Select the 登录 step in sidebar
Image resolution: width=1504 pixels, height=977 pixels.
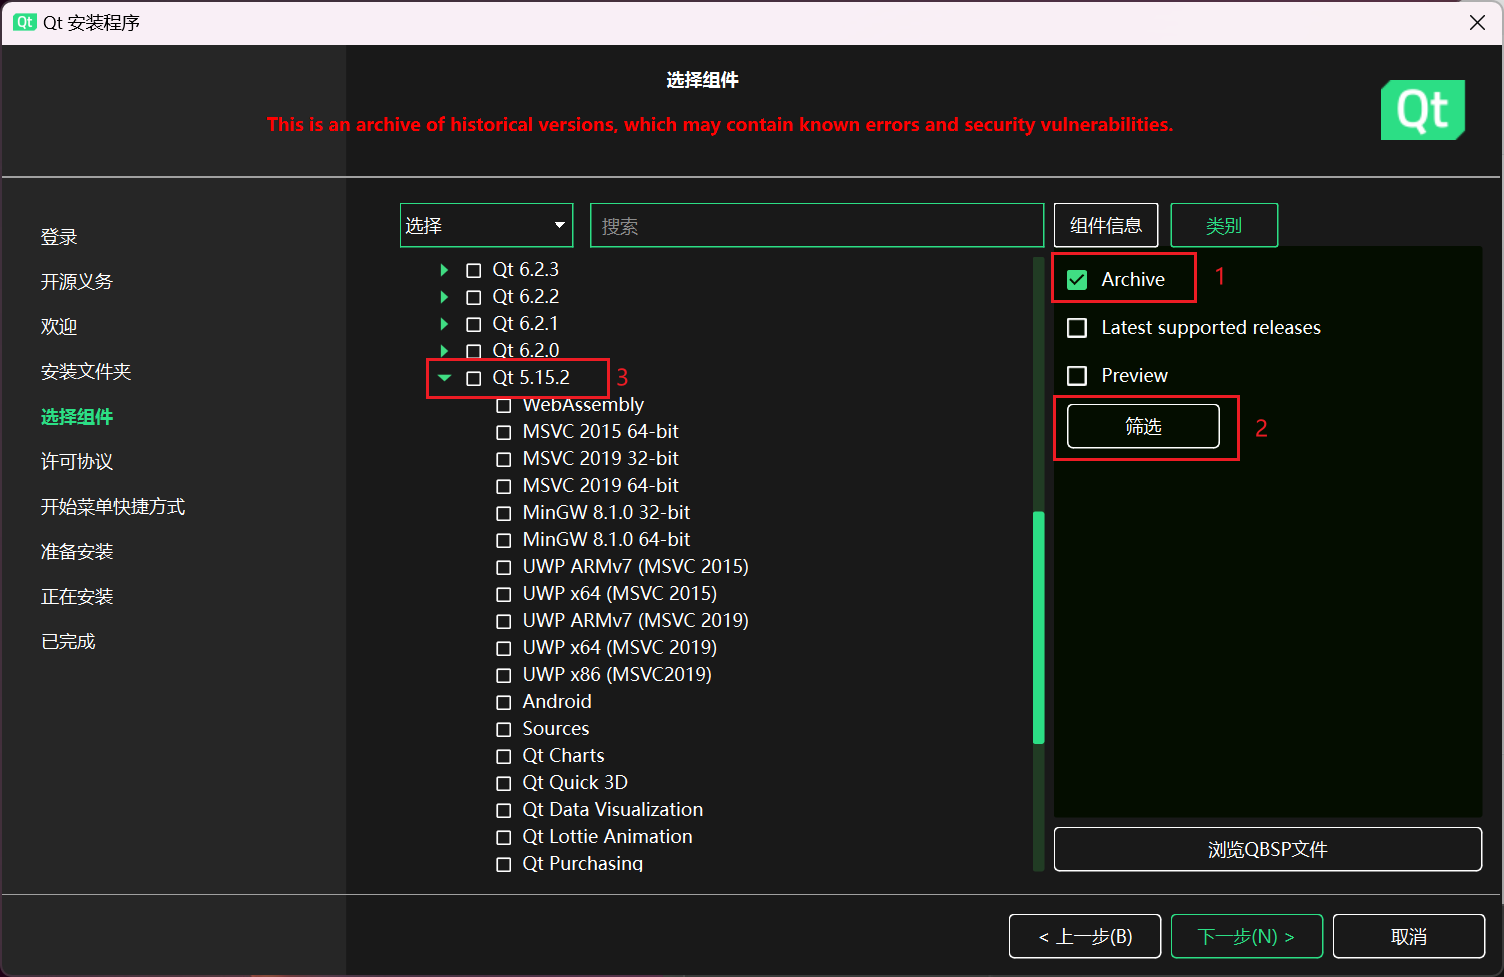tap(59, 237)
